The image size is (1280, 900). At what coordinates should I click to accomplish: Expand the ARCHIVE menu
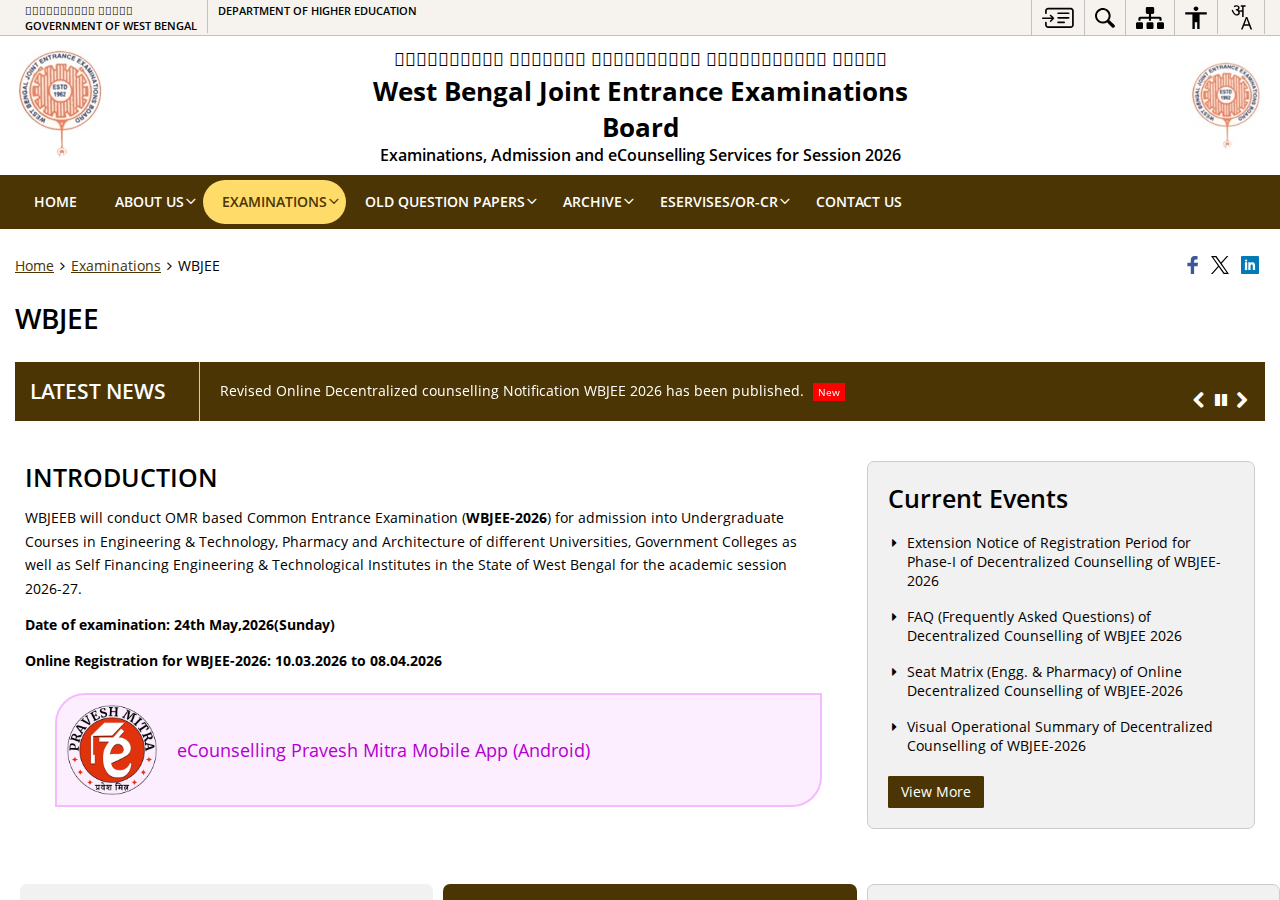click(x=598, y=202)
